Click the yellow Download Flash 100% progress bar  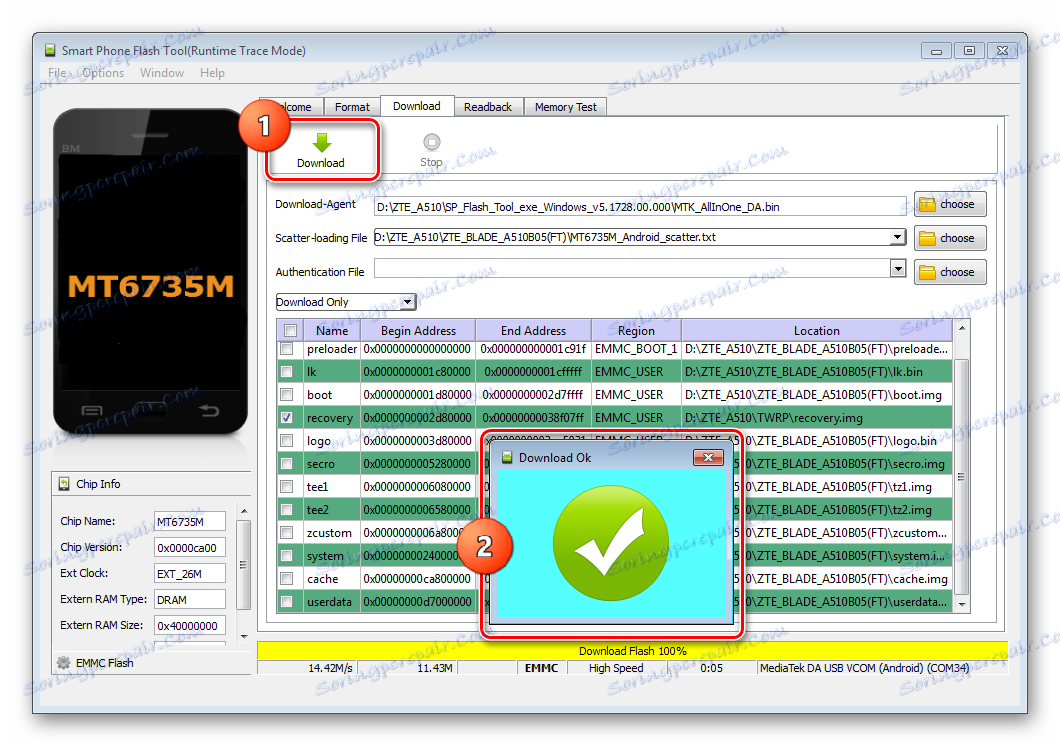(632, 651)
